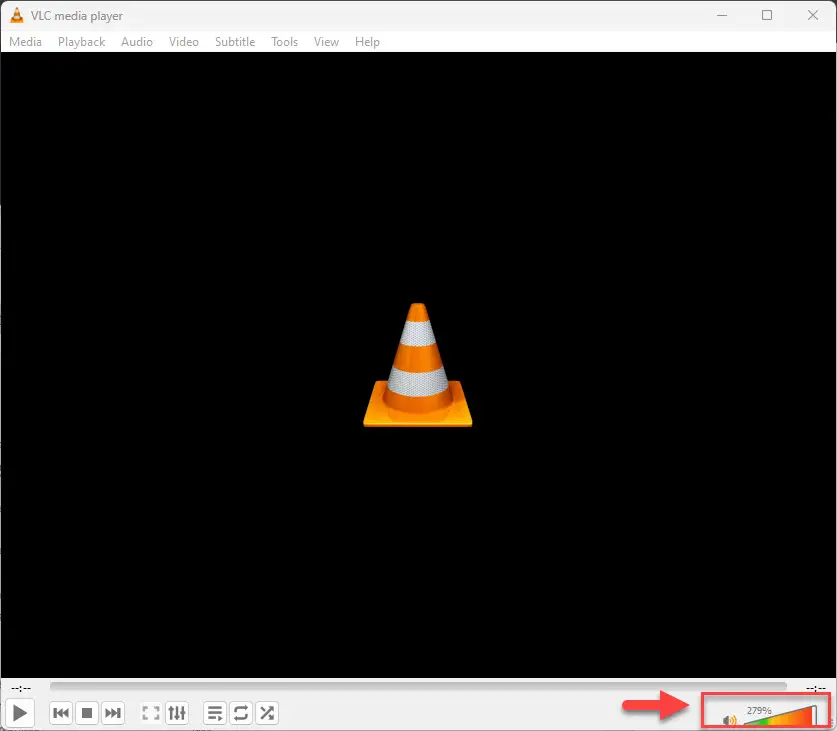Image resolution: width=837 pixels, height=731 pixels.
Task: Jump to previous media track
Action: tap(61, 713)
